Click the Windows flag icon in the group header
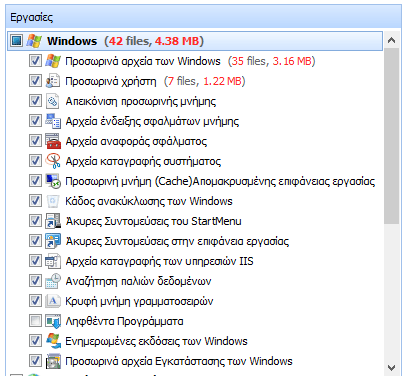The image size is (407, 376). (34, 41)
